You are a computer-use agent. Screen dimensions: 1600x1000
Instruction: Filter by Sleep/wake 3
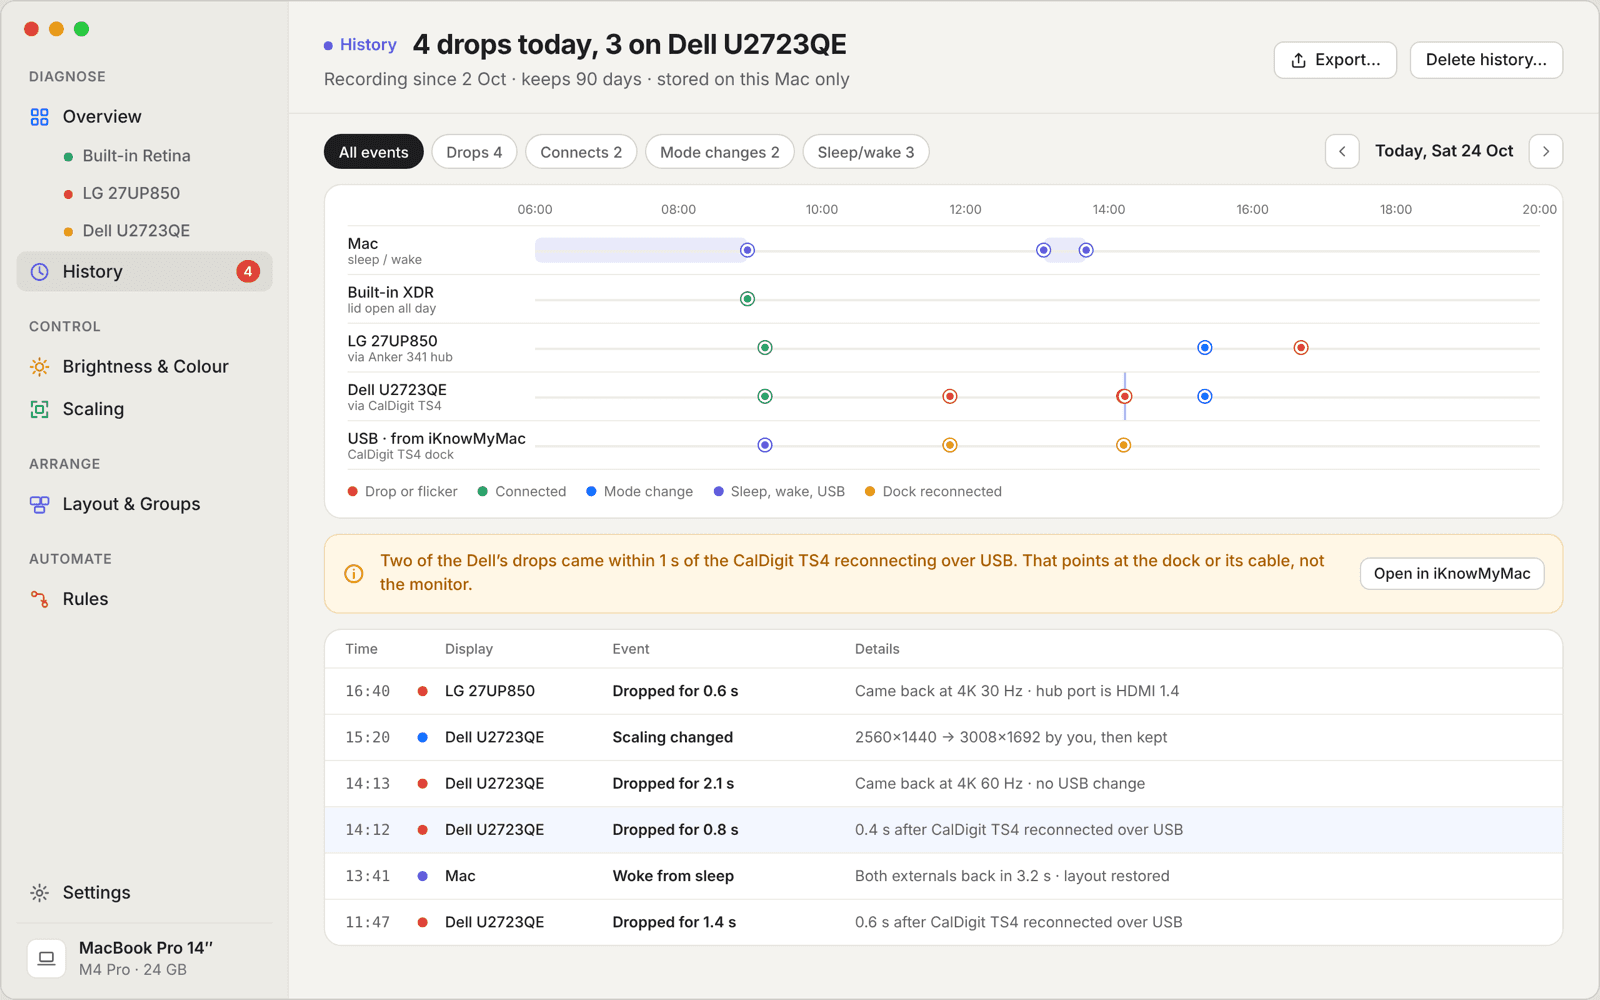pyautogui.click(x=866, y=152)
